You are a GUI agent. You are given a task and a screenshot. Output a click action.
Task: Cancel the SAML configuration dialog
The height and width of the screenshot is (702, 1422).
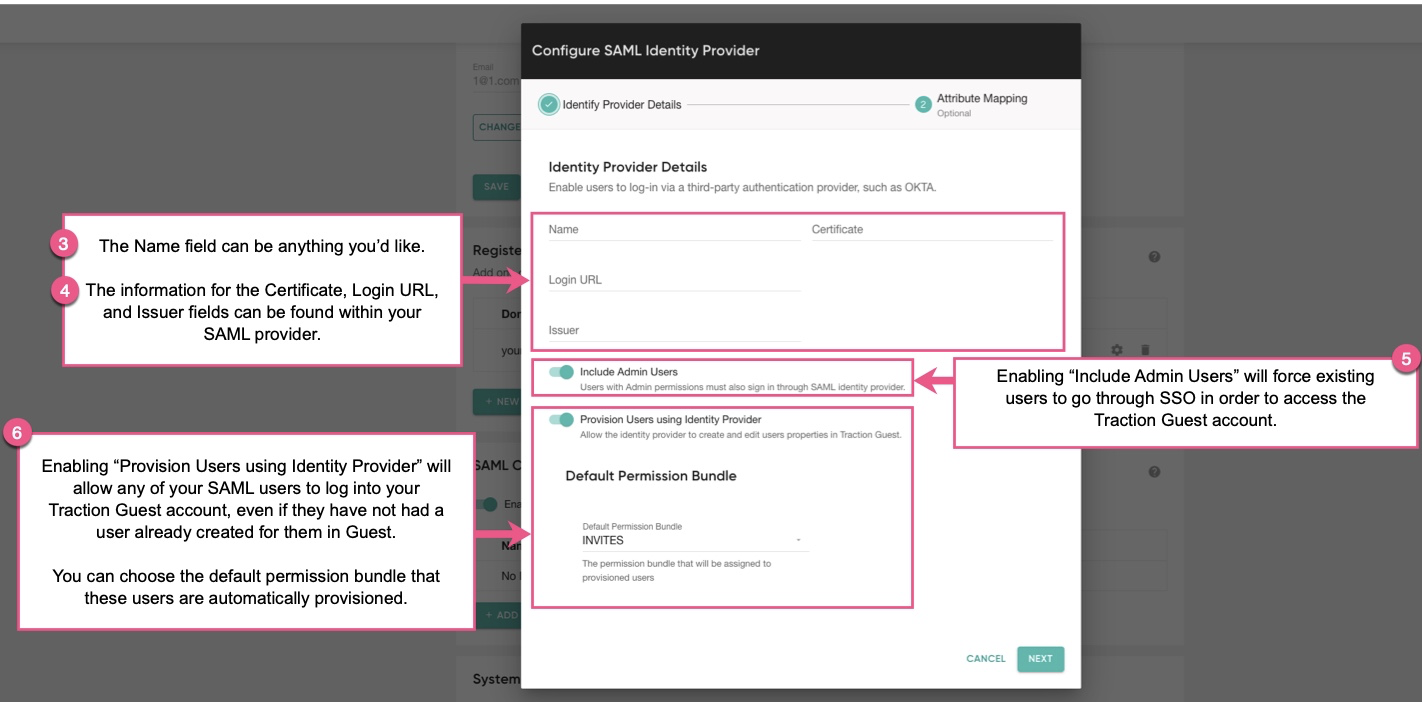(x=985, y=659)
